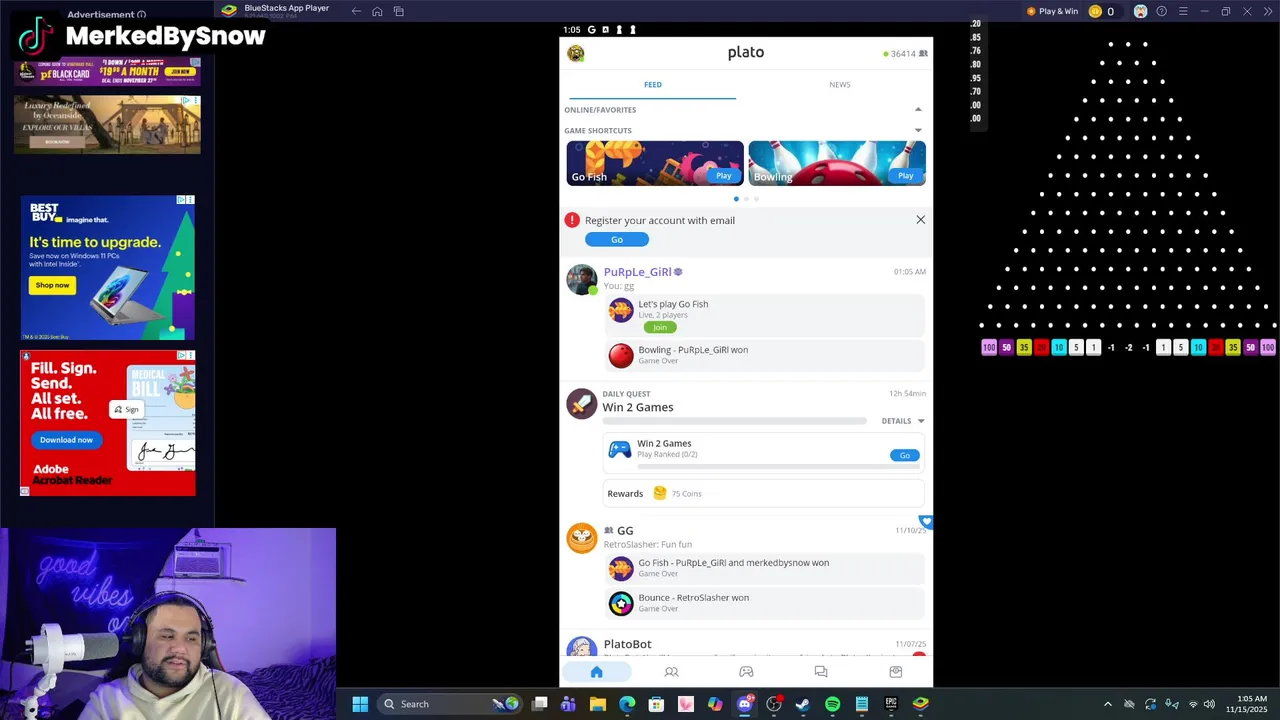
Task: Open BlueStacks hamburger menu
Action: pyautogui.click(x=1183, y=11)
